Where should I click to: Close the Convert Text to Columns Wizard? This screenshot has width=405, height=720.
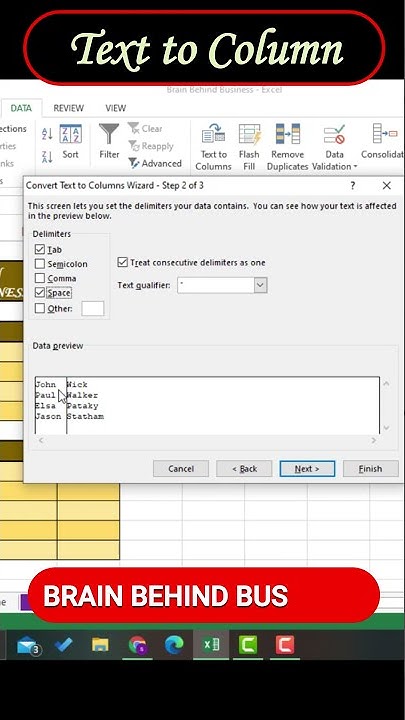click(x=387, y=186)
